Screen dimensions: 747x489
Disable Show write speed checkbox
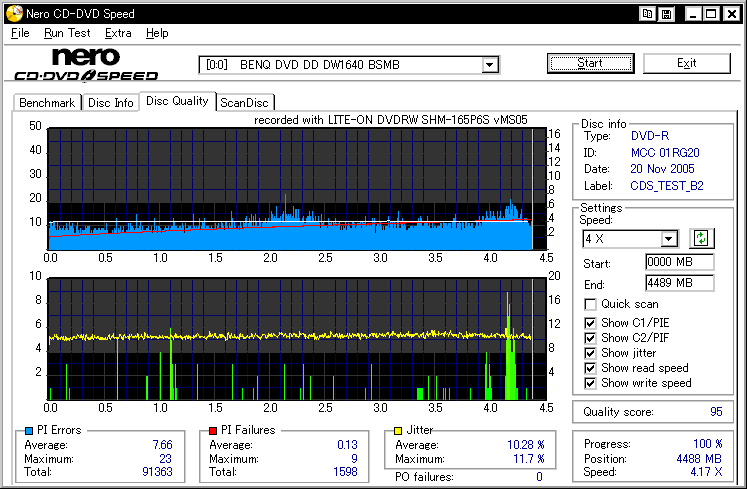(x=591, y=383)
